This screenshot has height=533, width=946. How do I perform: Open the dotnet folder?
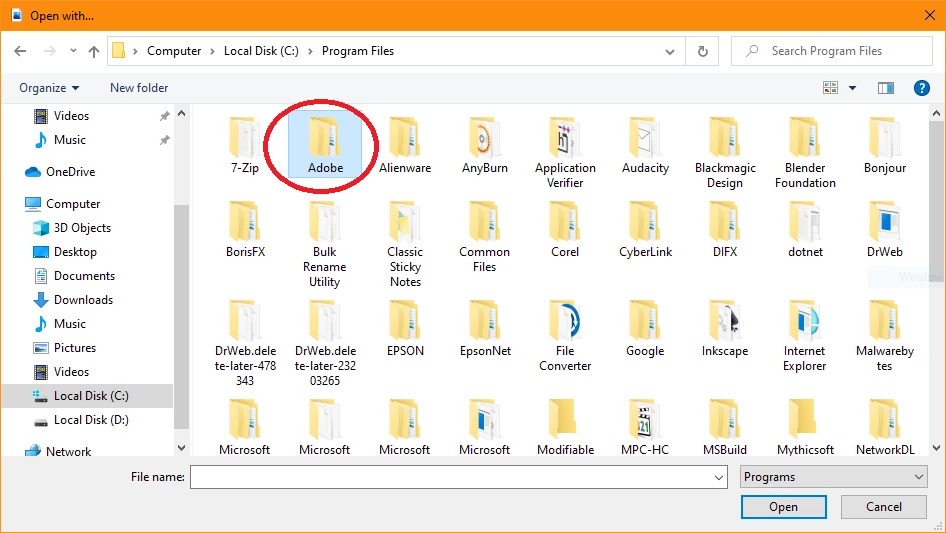point(805,230)
